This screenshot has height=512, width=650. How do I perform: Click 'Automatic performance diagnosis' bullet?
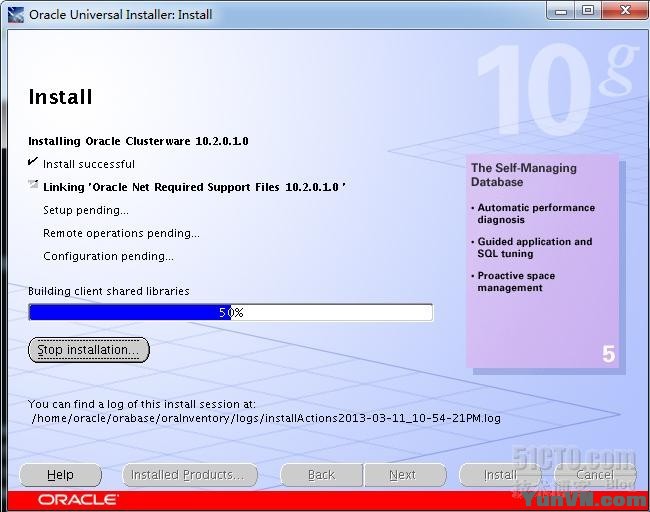(536, 214)
